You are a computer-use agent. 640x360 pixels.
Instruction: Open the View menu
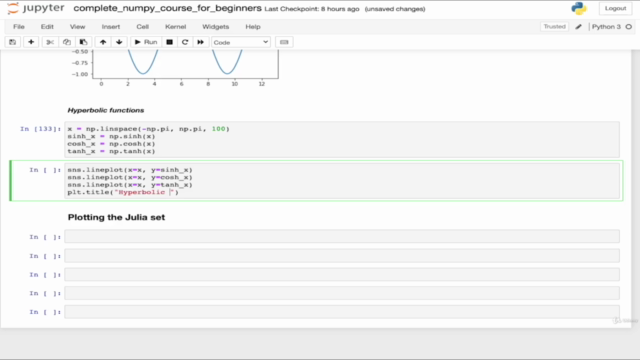point(78,27)
